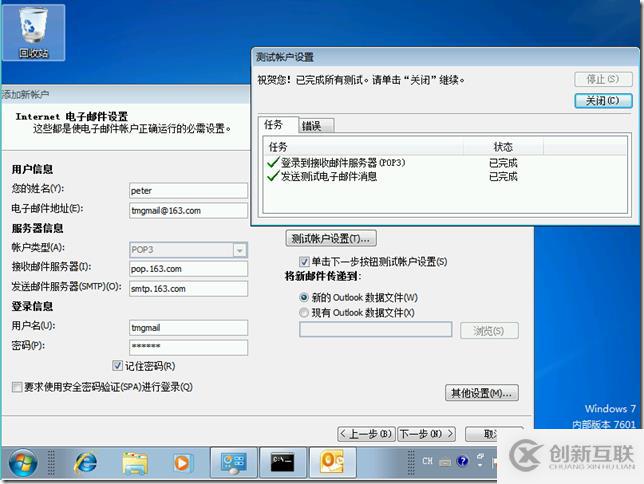Open 其他设置(M)... button
644x484 pixels.
pos(481,393)
